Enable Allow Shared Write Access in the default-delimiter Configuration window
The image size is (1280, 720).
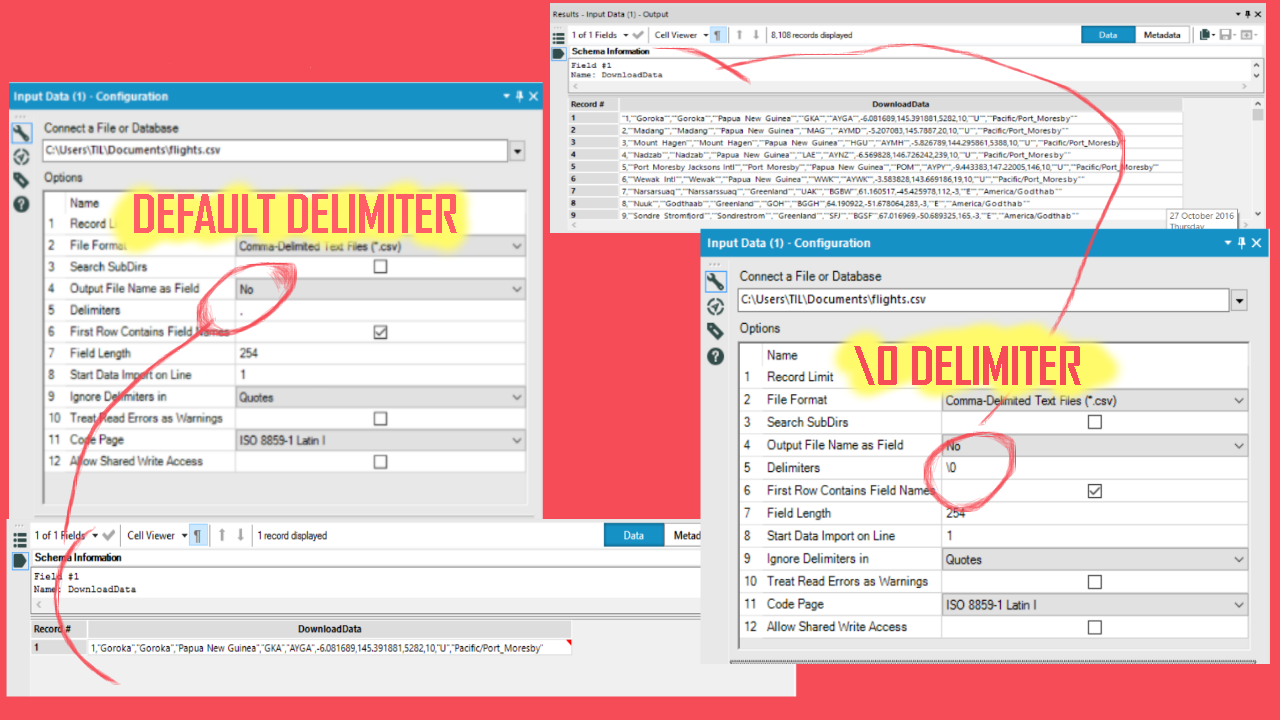(380, 462)
